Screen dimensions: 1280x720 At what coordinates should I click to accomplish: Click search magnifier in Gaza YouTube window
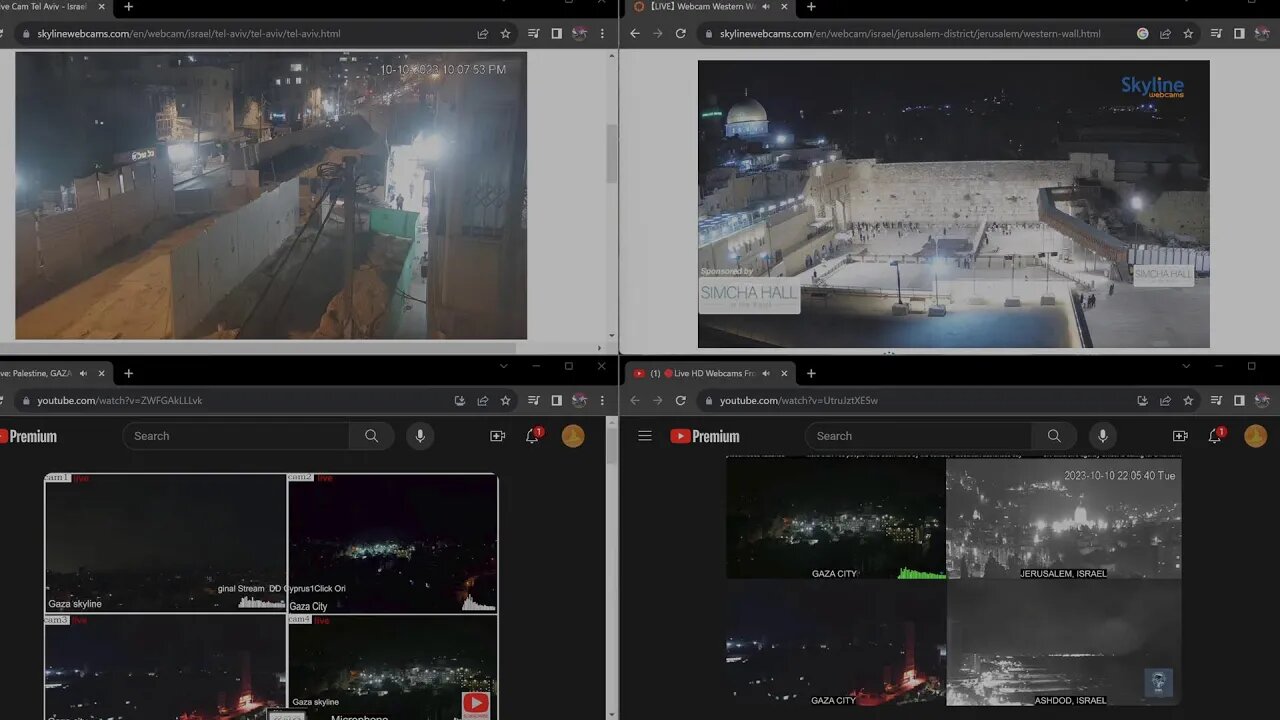coord(372,436)
